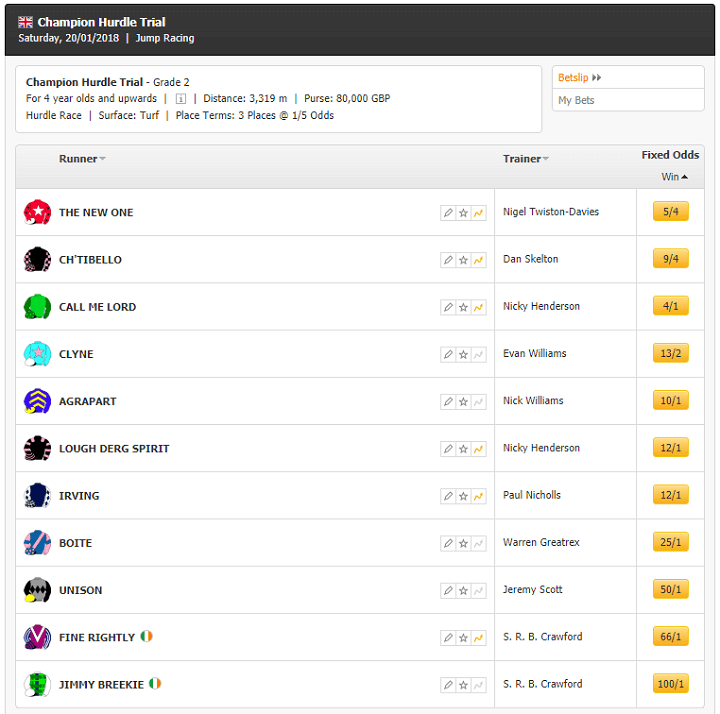Open the race info icon beside Distance
The height and width of the screenshot is (714, 720).
tap(181, 99)
